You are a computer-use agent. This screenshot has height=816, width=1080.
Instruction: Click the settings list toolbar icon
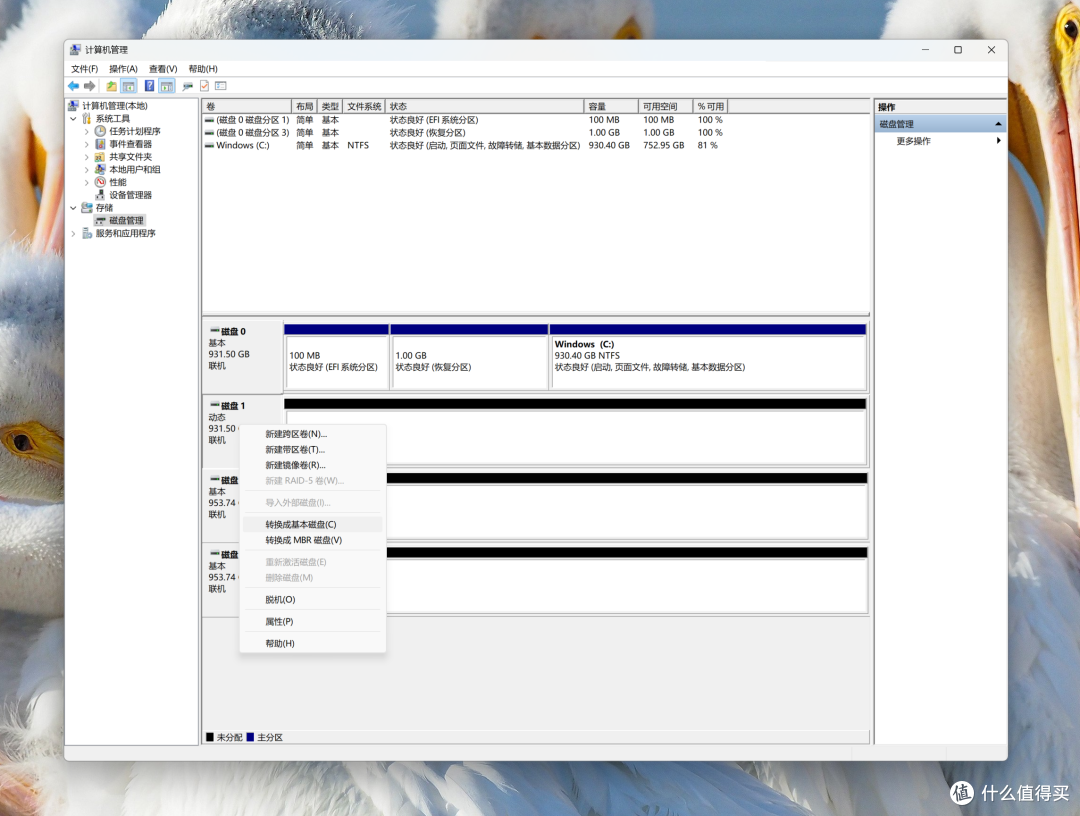[x=221, y=86]
